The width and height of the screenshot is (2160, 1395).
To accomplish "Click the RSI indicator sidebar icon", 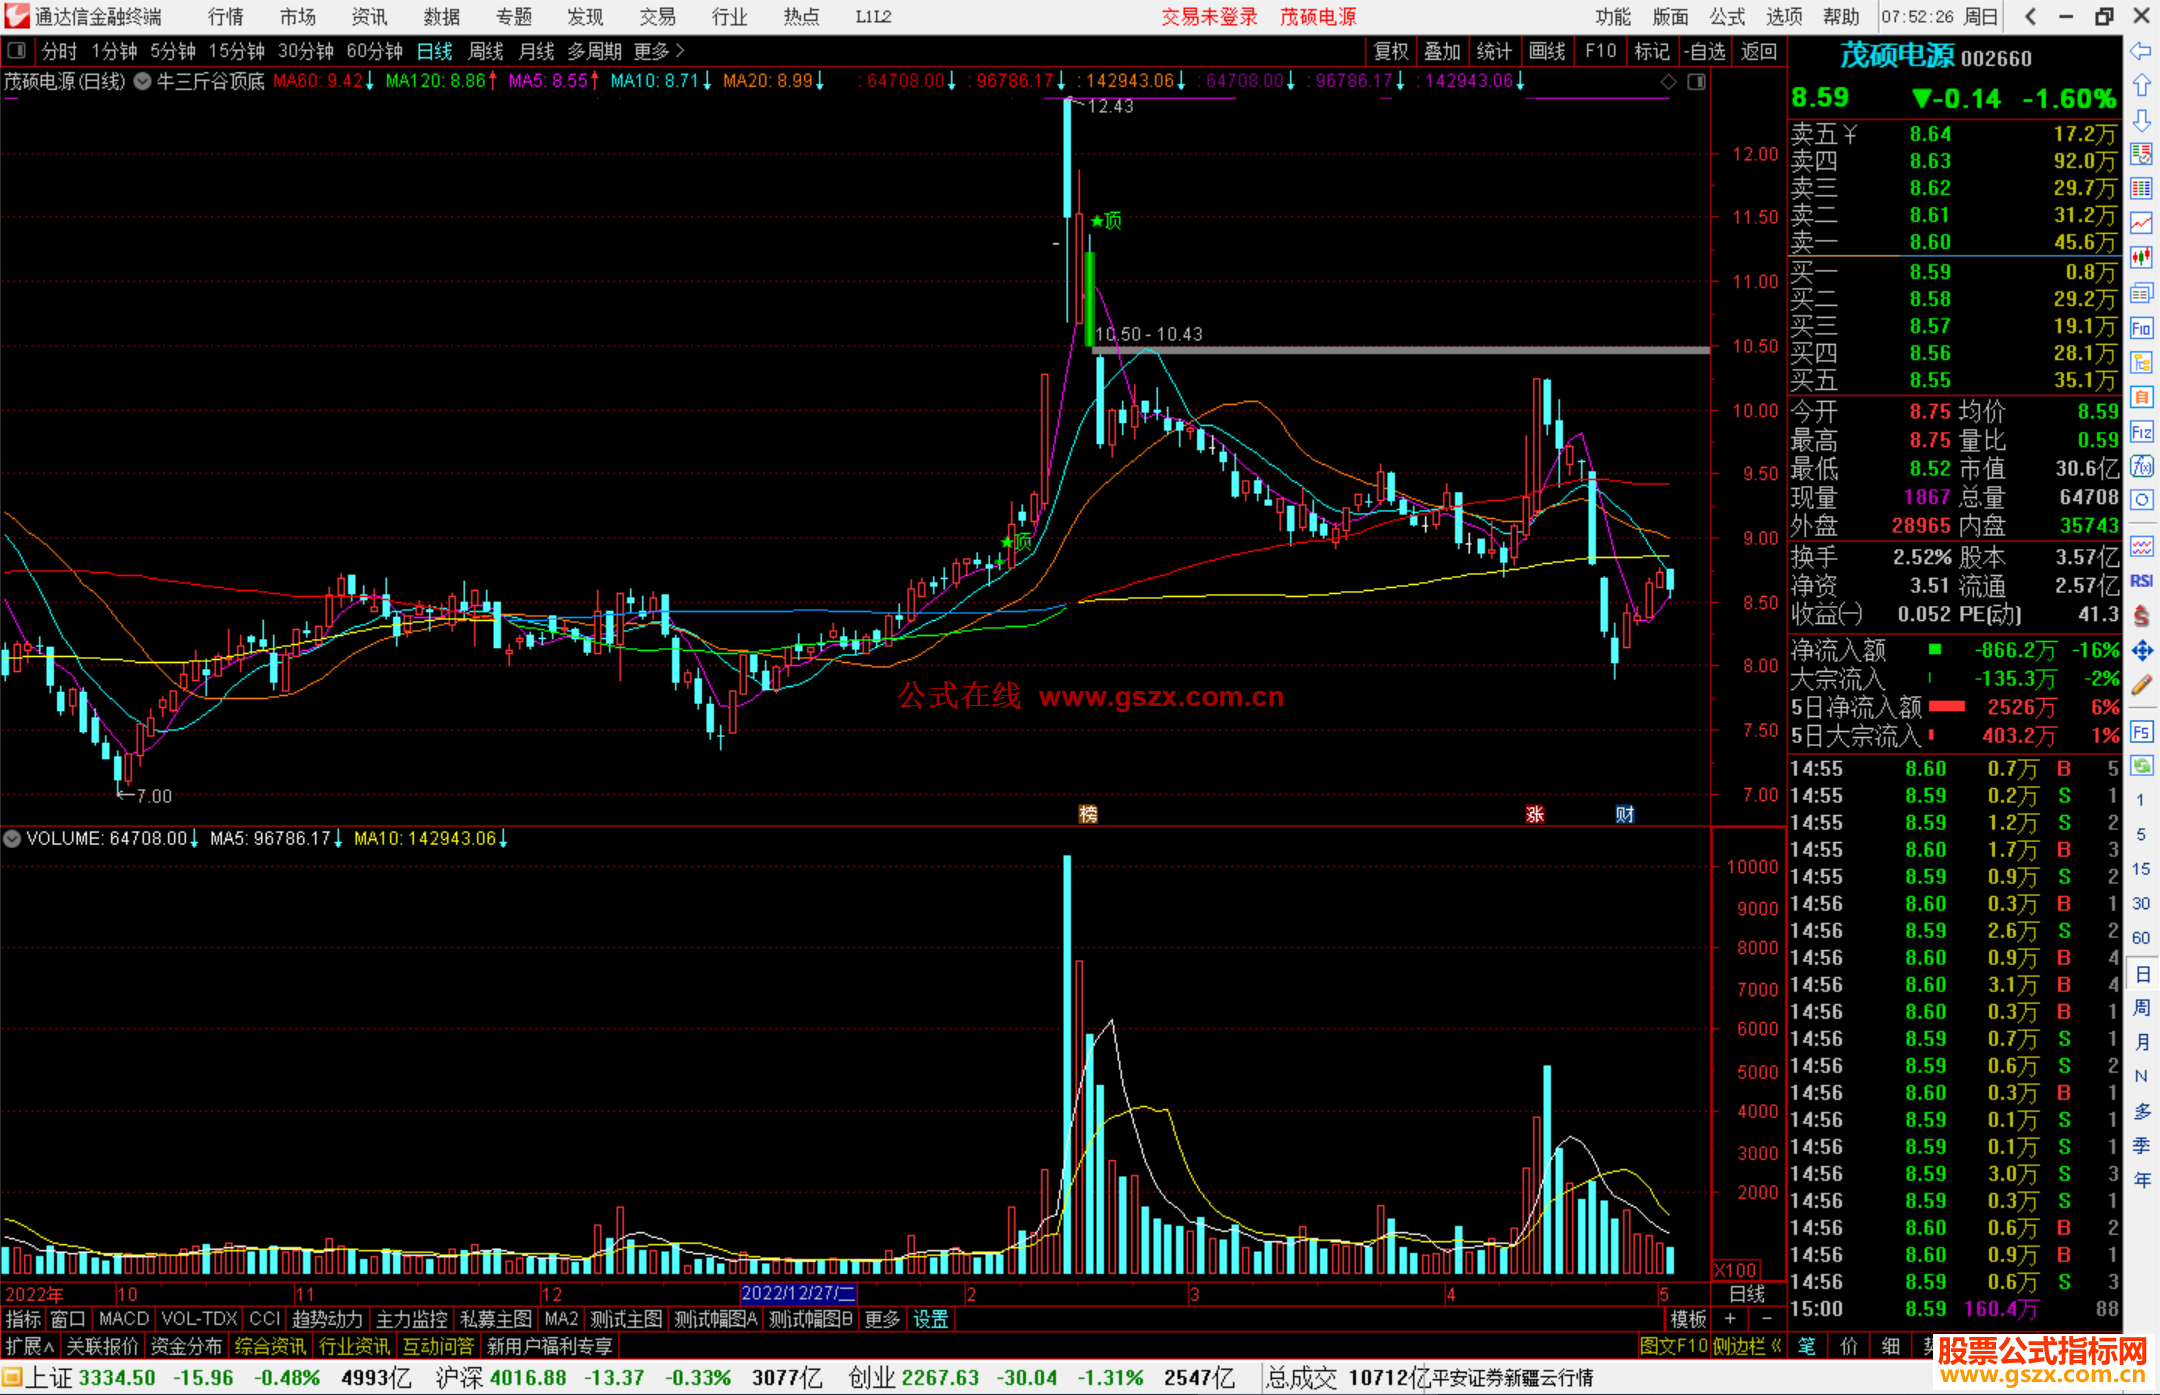I will point(2141,581).
